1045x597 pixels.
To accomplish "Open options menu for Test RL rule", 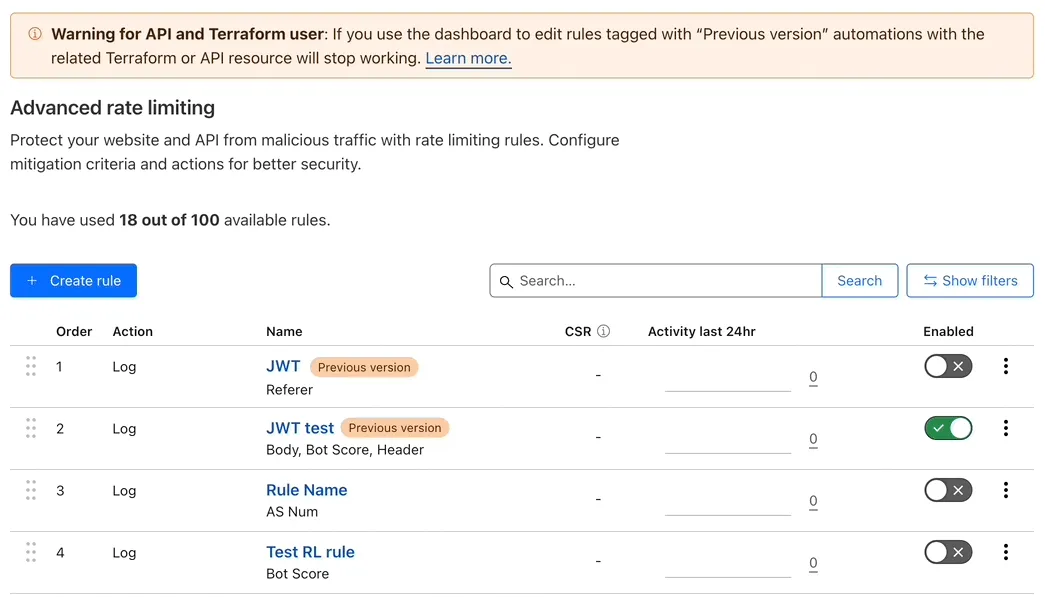I will 1006,552.
